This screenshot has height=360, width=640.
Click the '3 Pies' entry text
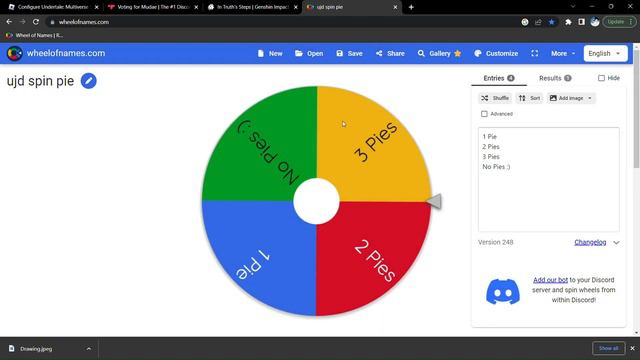click(491, 157)
